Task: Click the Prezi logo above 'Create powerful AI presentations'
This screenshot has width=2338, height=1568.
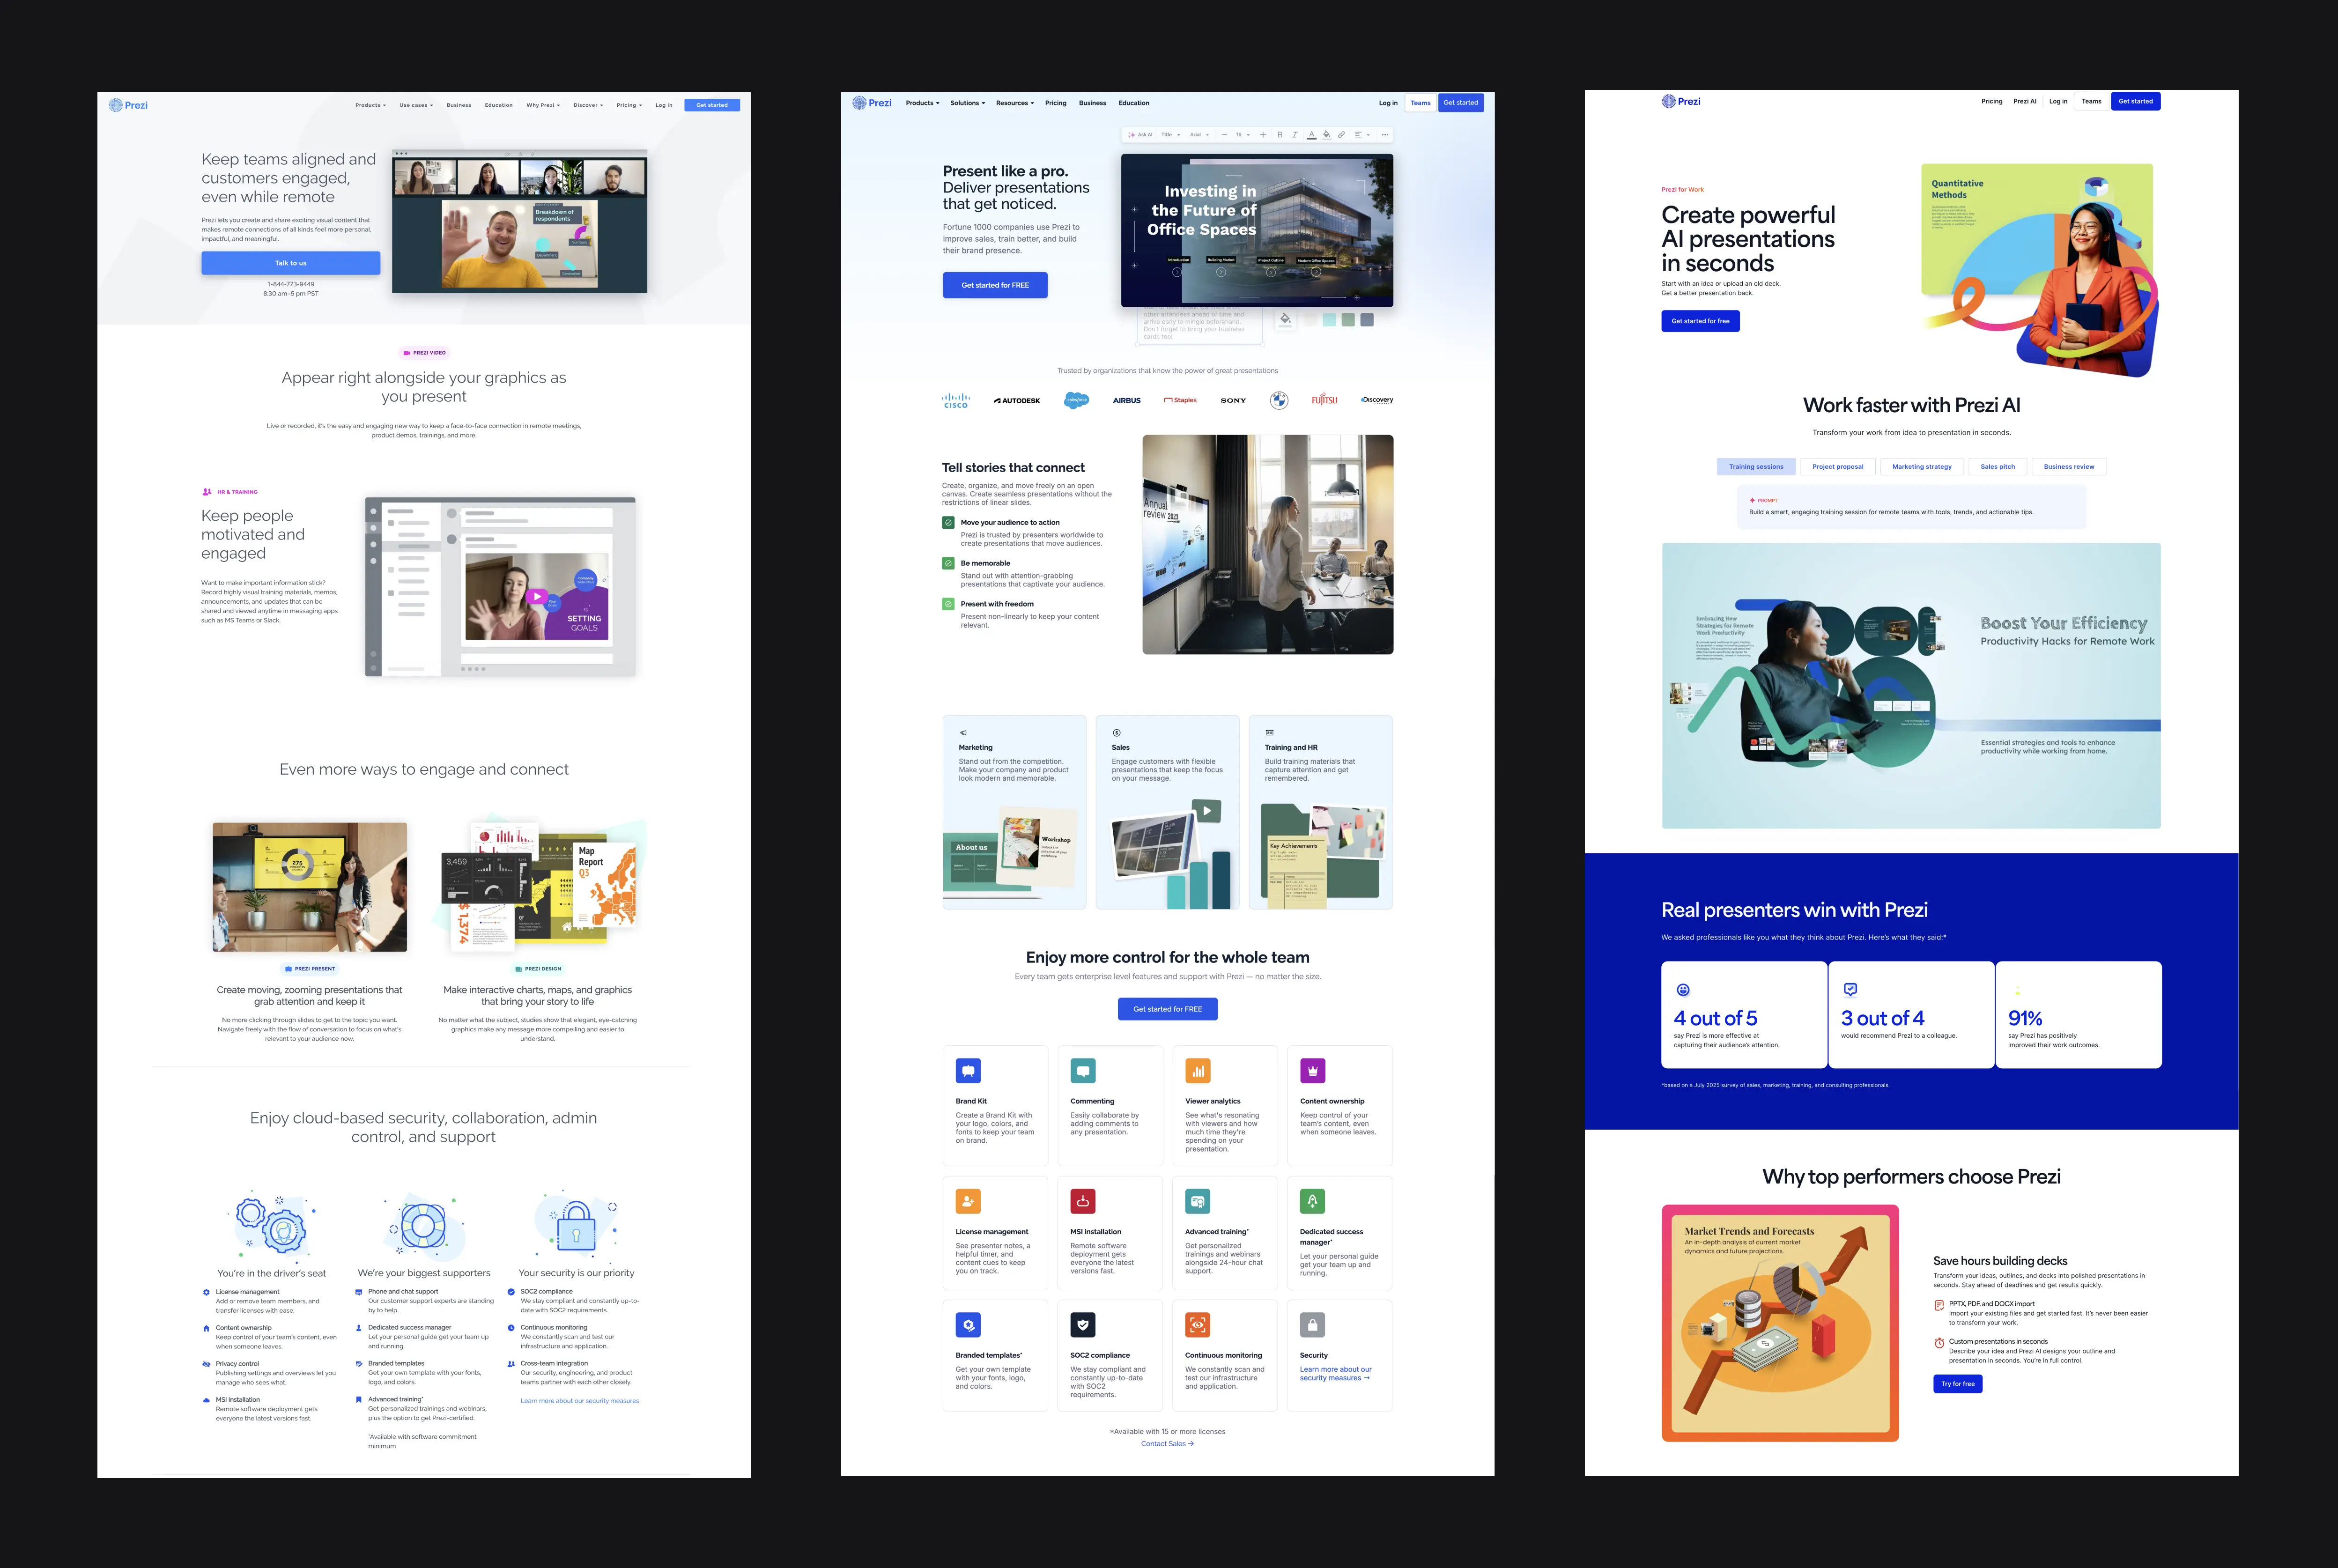Action: click(1681, 101)
